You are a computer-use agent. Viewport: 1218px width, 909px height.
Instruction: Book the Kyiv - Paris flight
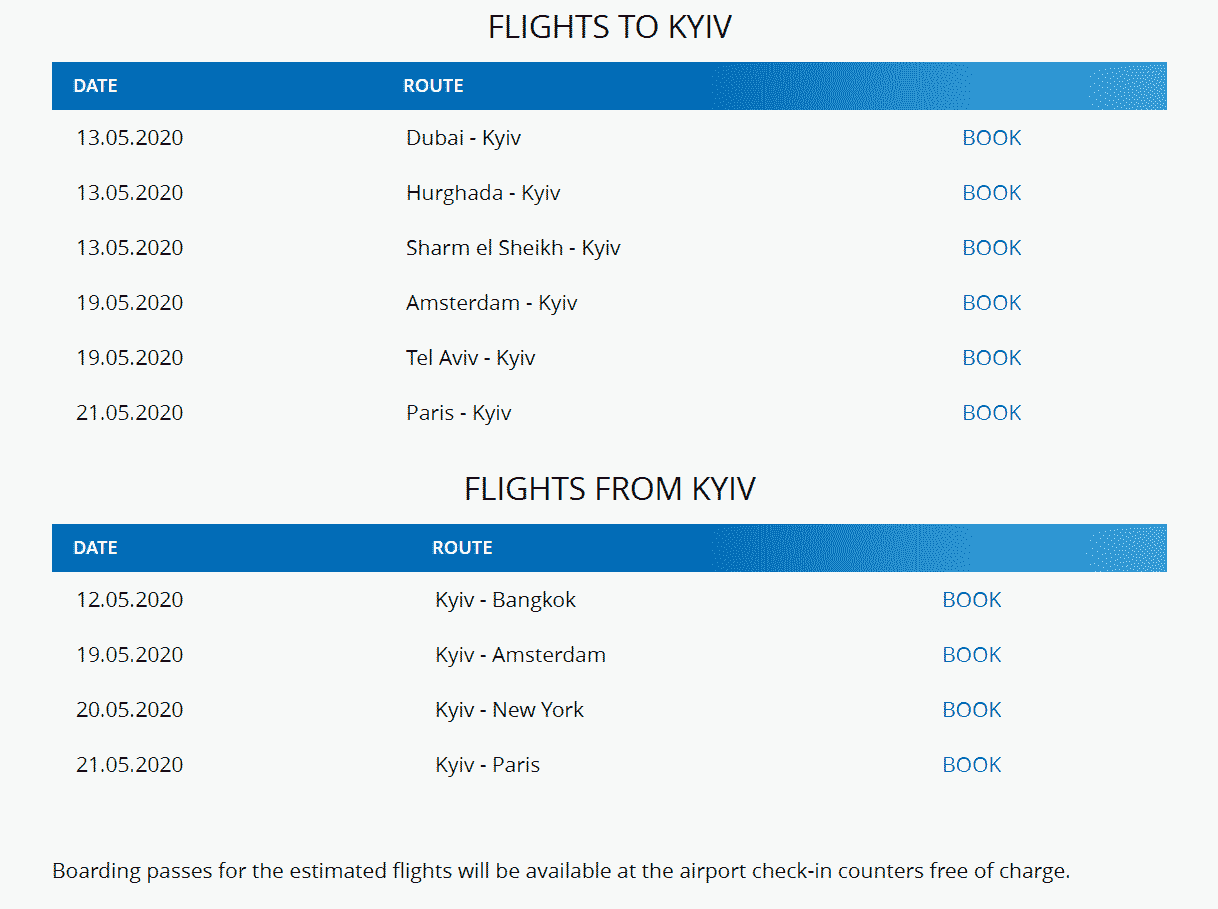pyautogui.click(x=971, y=765)
